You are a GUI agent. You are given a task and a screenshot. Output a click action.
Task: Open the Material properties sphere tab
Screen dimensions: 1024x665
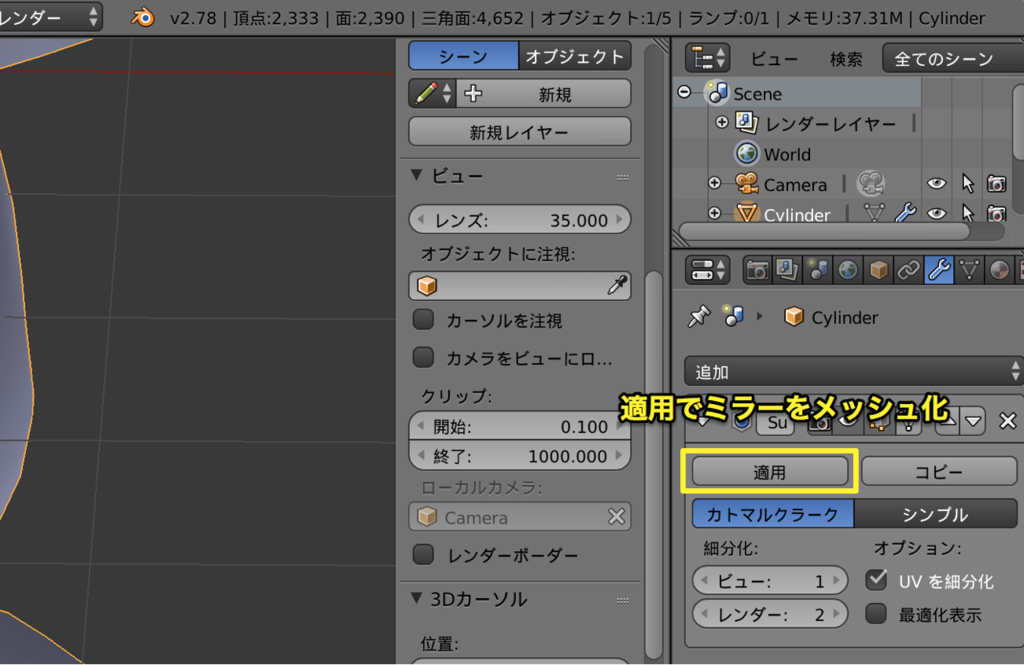999,270
